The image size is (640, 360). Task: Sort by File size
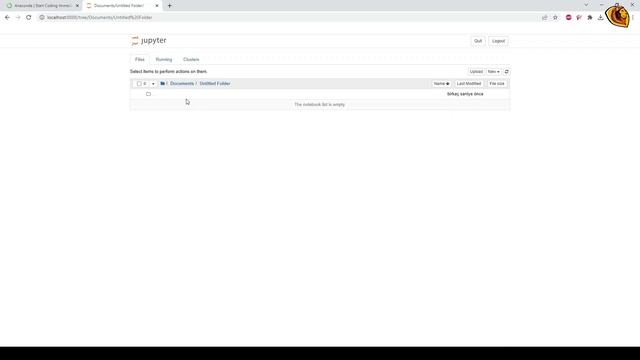(x=497, y=83)
